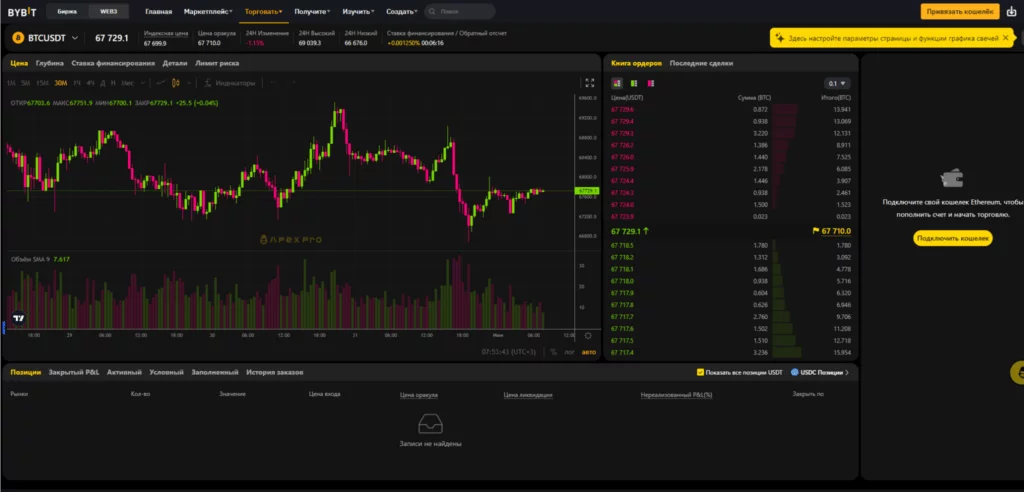This screenshot has height=492, width=1024.
Task: Click the USDC coin icon
Action: (795, 372)
